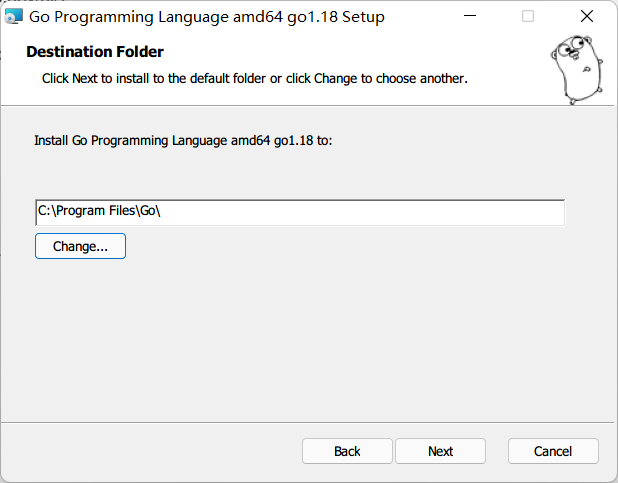Click the disabled maximize button
The width and height of the screenshot is (618, 483).
pos(528,16)
